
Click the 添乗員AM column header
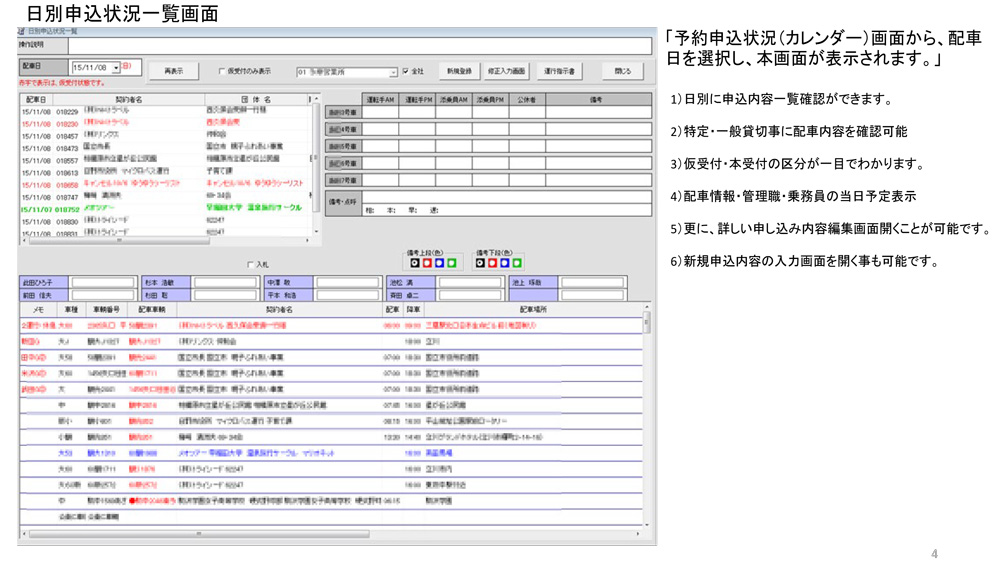click(x=454, y=99)
